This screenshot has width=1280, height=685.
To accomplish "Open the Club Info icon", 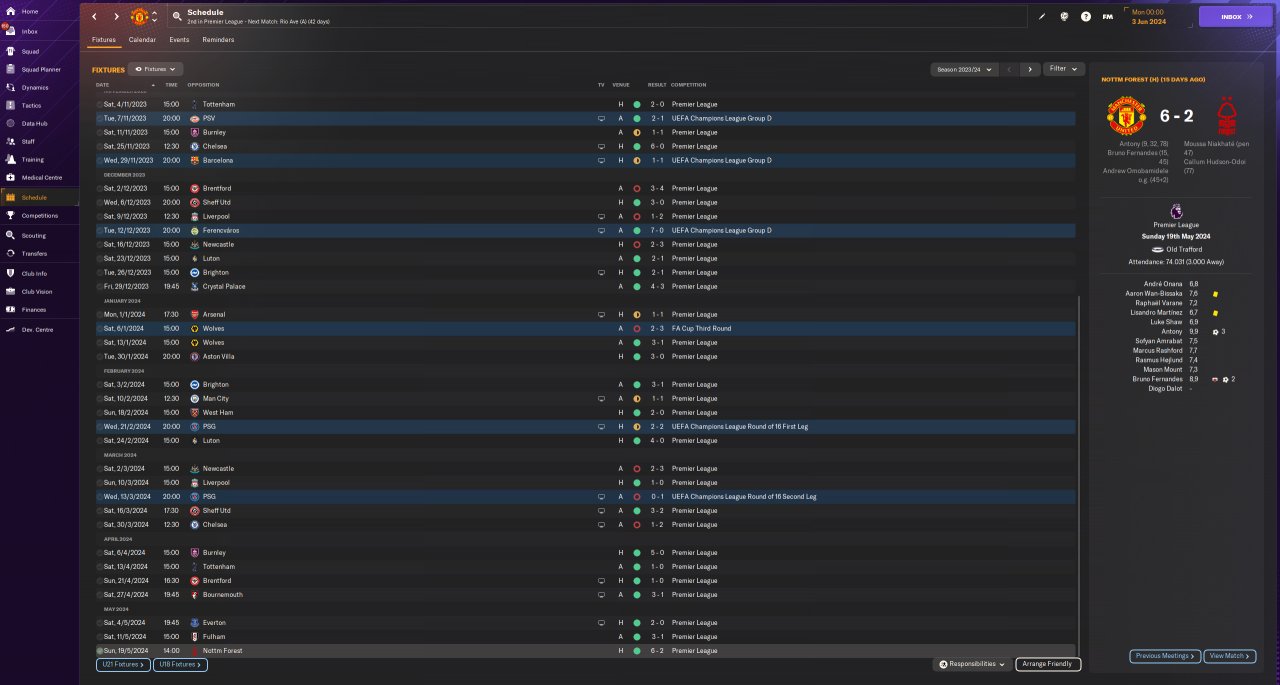I will click(10, 273).
